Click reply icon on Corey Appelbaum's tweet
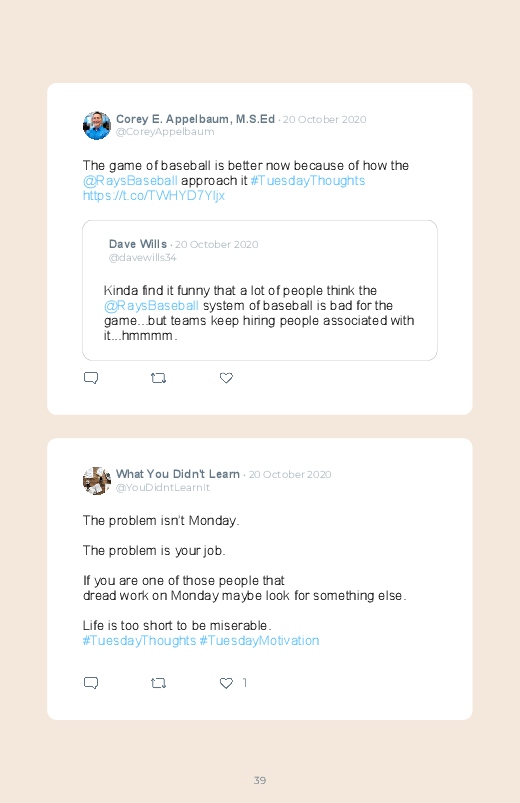The image size is (520, 803). click(91, 378)
